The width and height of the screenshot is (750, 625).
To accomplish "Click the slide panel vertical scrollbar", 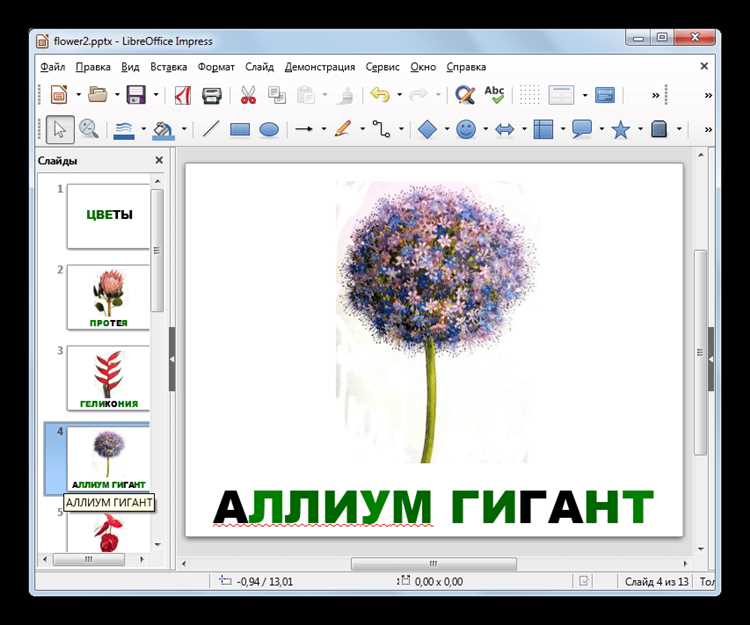I will (x=157, y=251).
